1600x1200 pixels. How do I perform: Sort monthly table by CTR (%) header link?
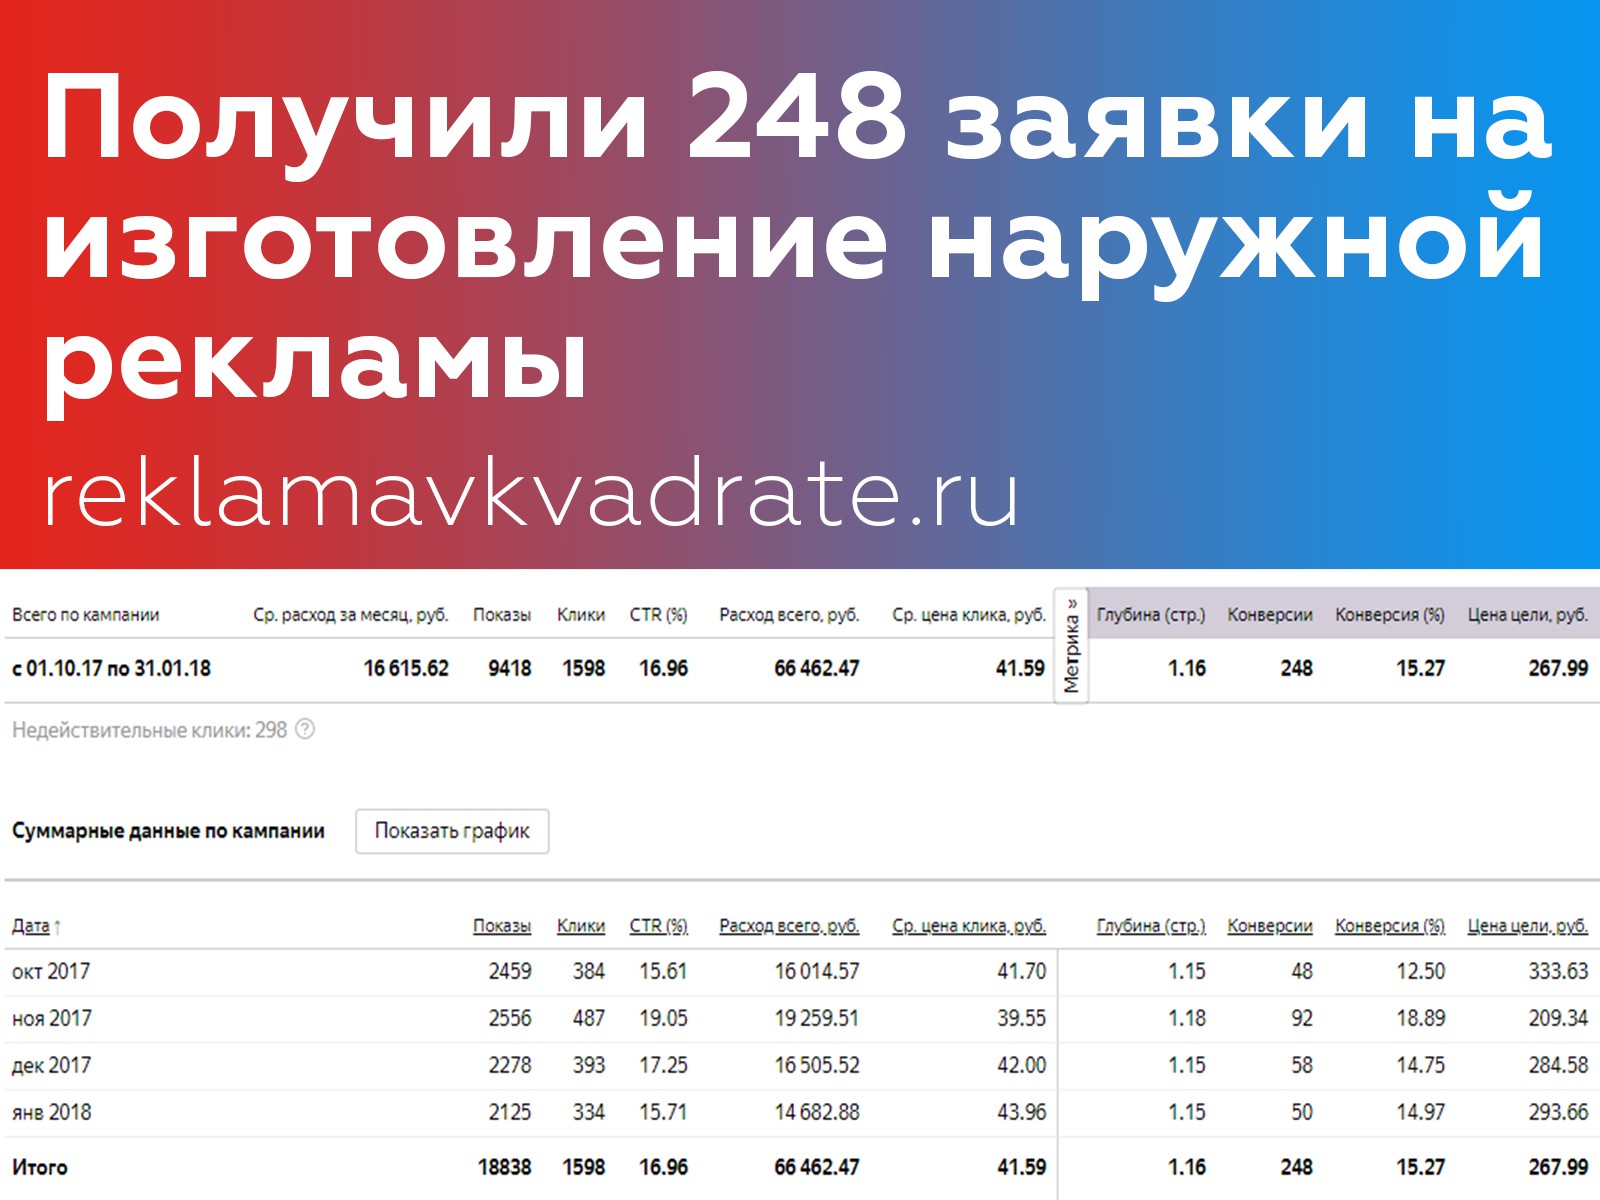[659, 926]
